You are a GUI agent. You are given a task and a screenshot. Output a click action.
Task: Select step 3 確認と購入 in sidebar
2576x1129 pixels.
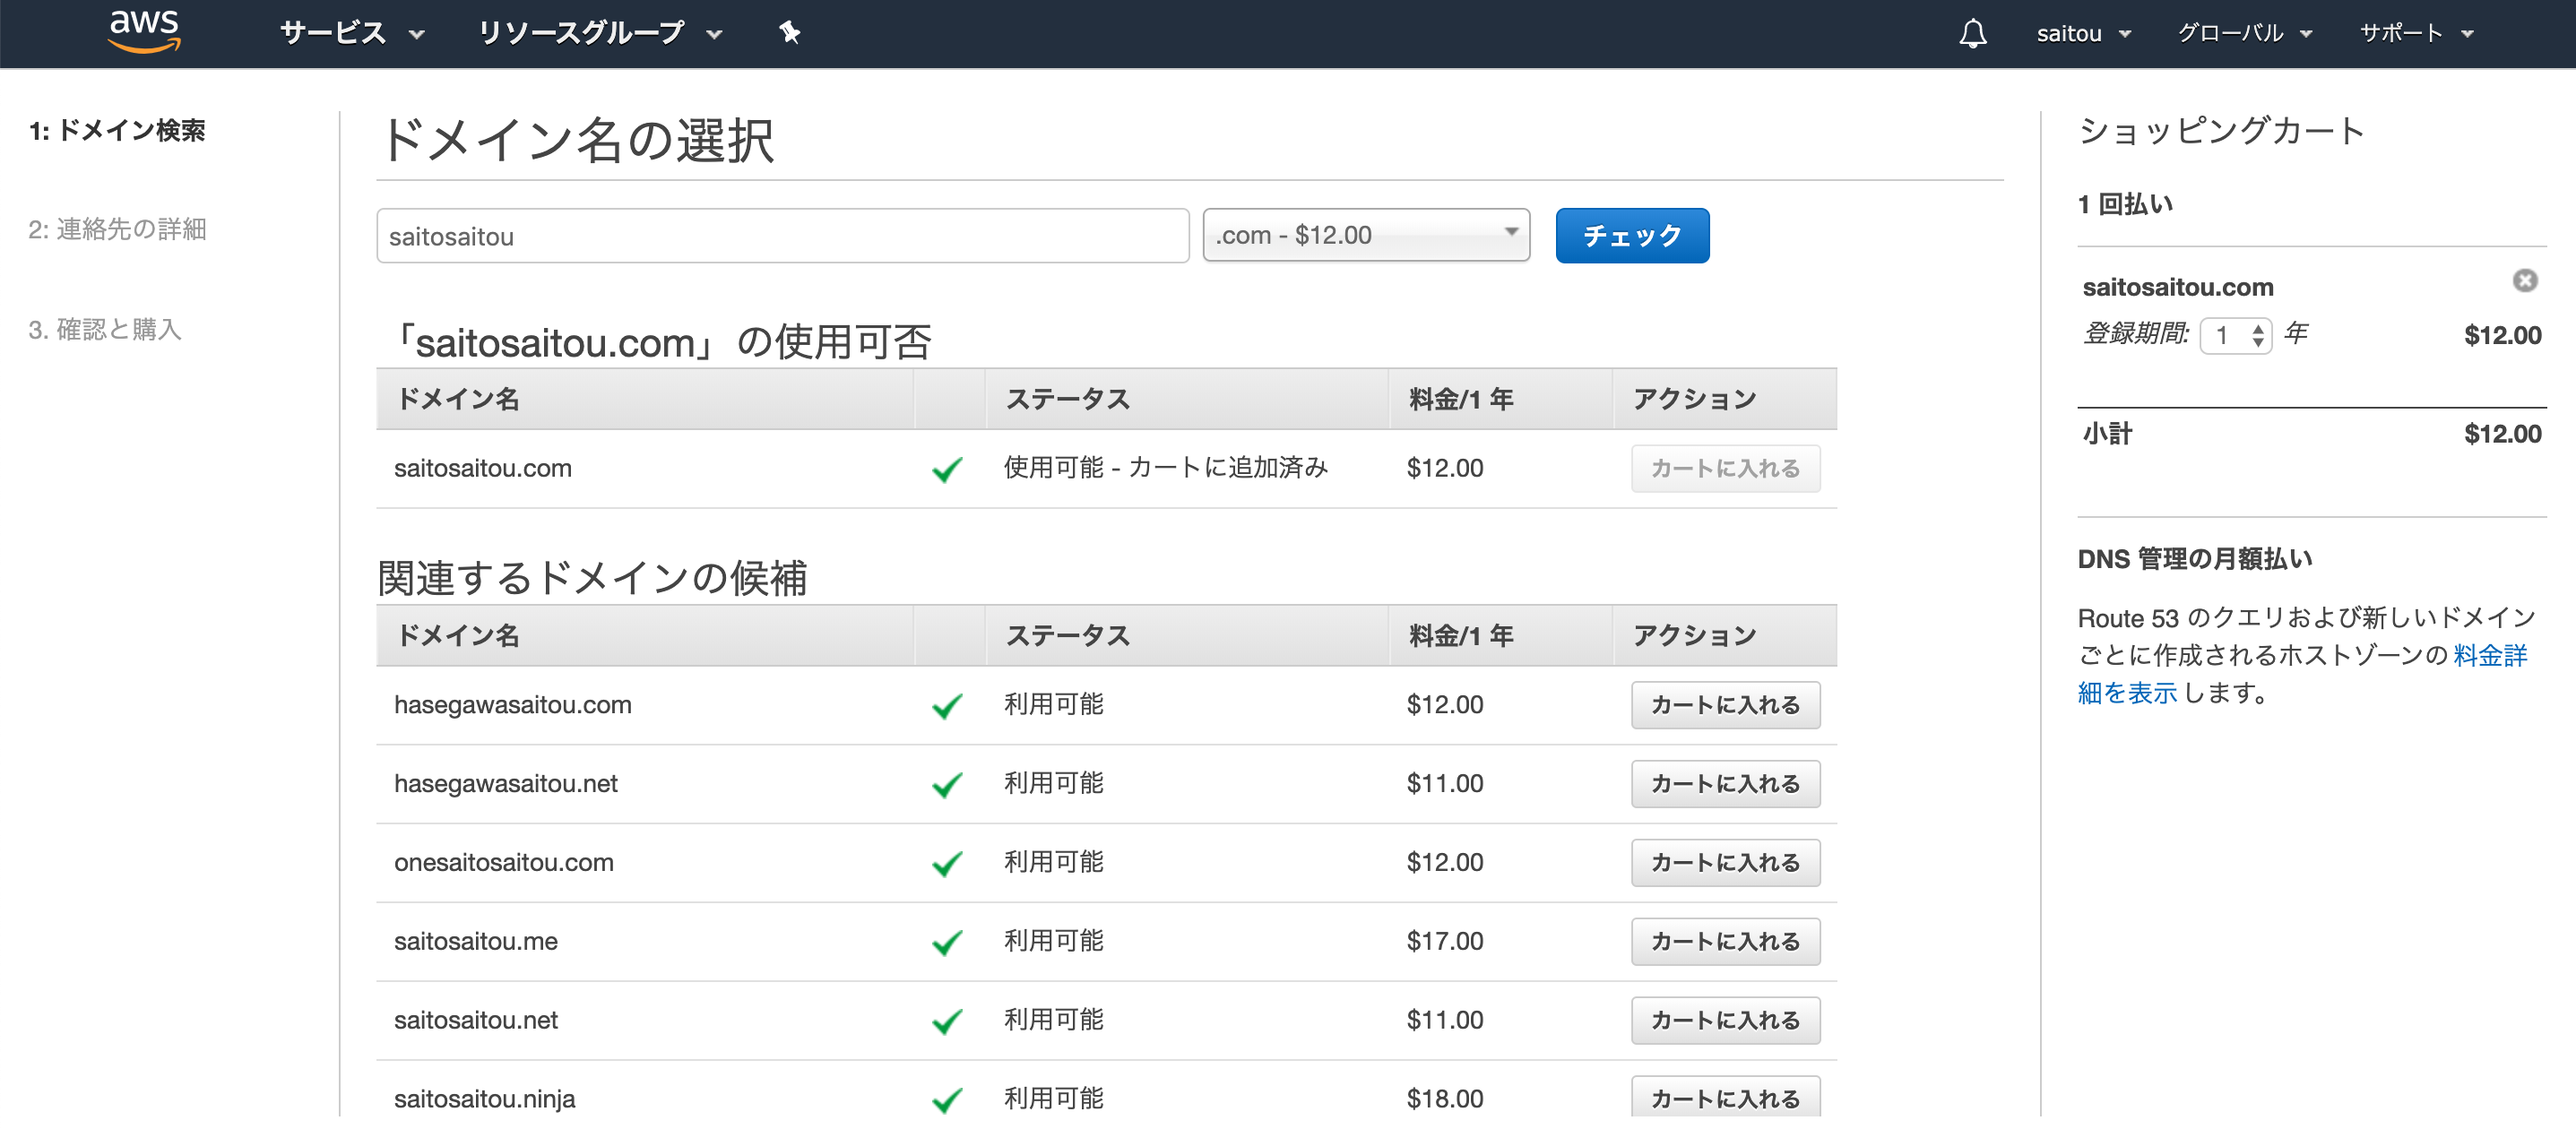click(106, 330)
